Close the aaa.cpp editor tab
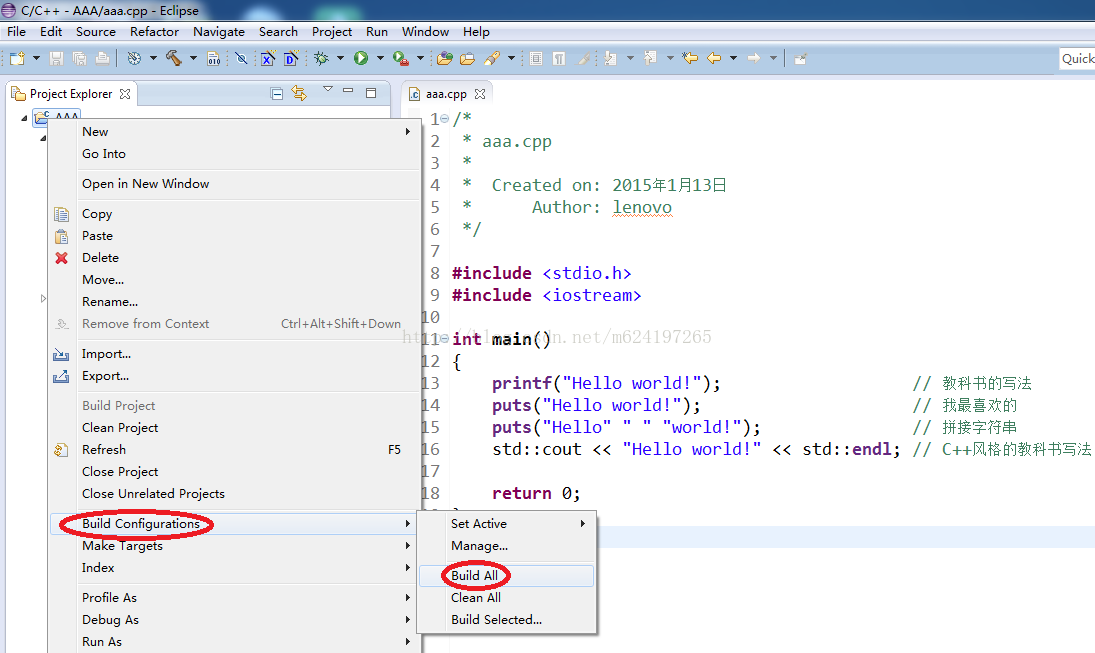 (480, 94)
